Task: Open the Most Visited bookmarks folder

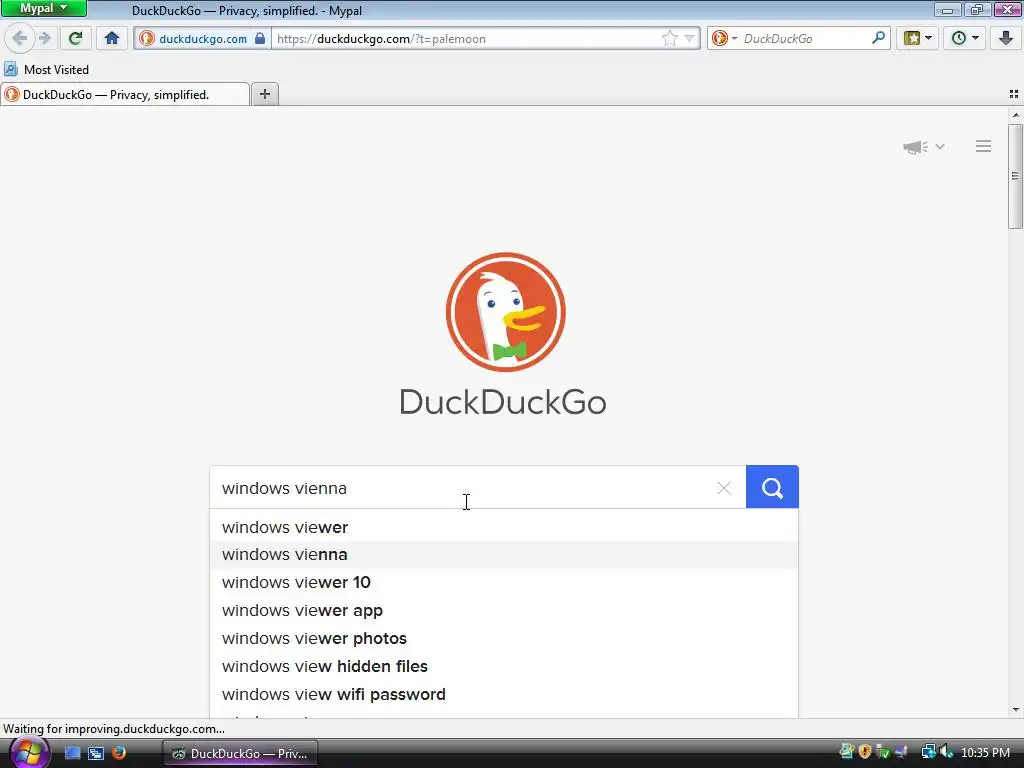Action: click(x=46, y=69)
